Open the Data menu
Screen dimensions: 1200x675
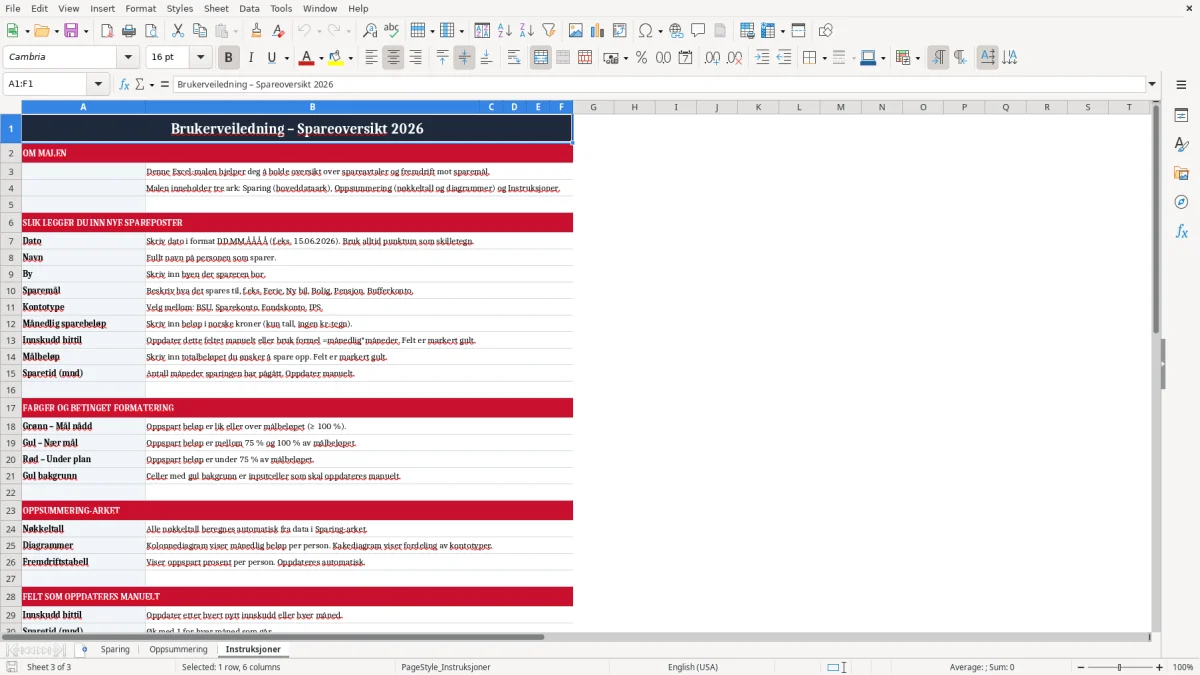[x=249, y=8]
